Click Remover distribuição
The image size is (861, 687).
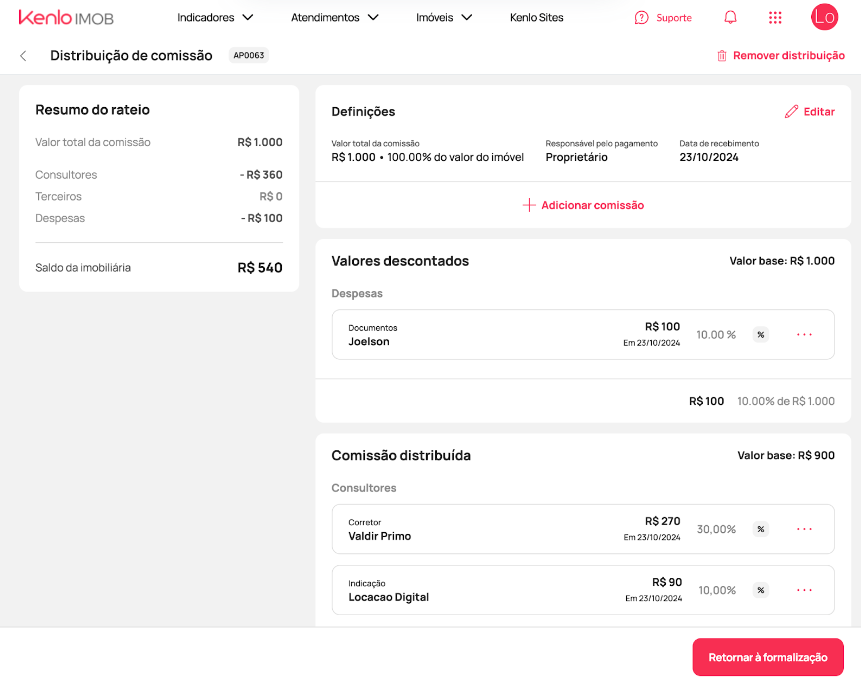click(x=789, y=55)
